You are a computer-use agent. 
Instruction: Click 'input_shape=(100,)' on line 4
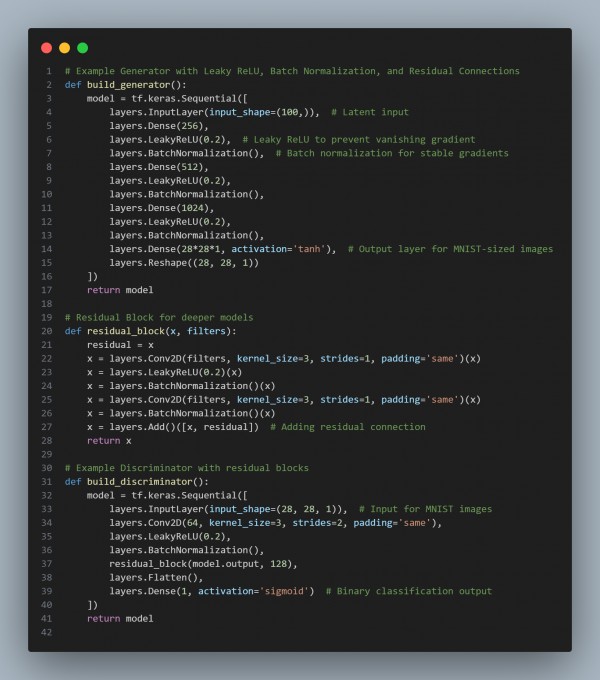pos(261,112)
